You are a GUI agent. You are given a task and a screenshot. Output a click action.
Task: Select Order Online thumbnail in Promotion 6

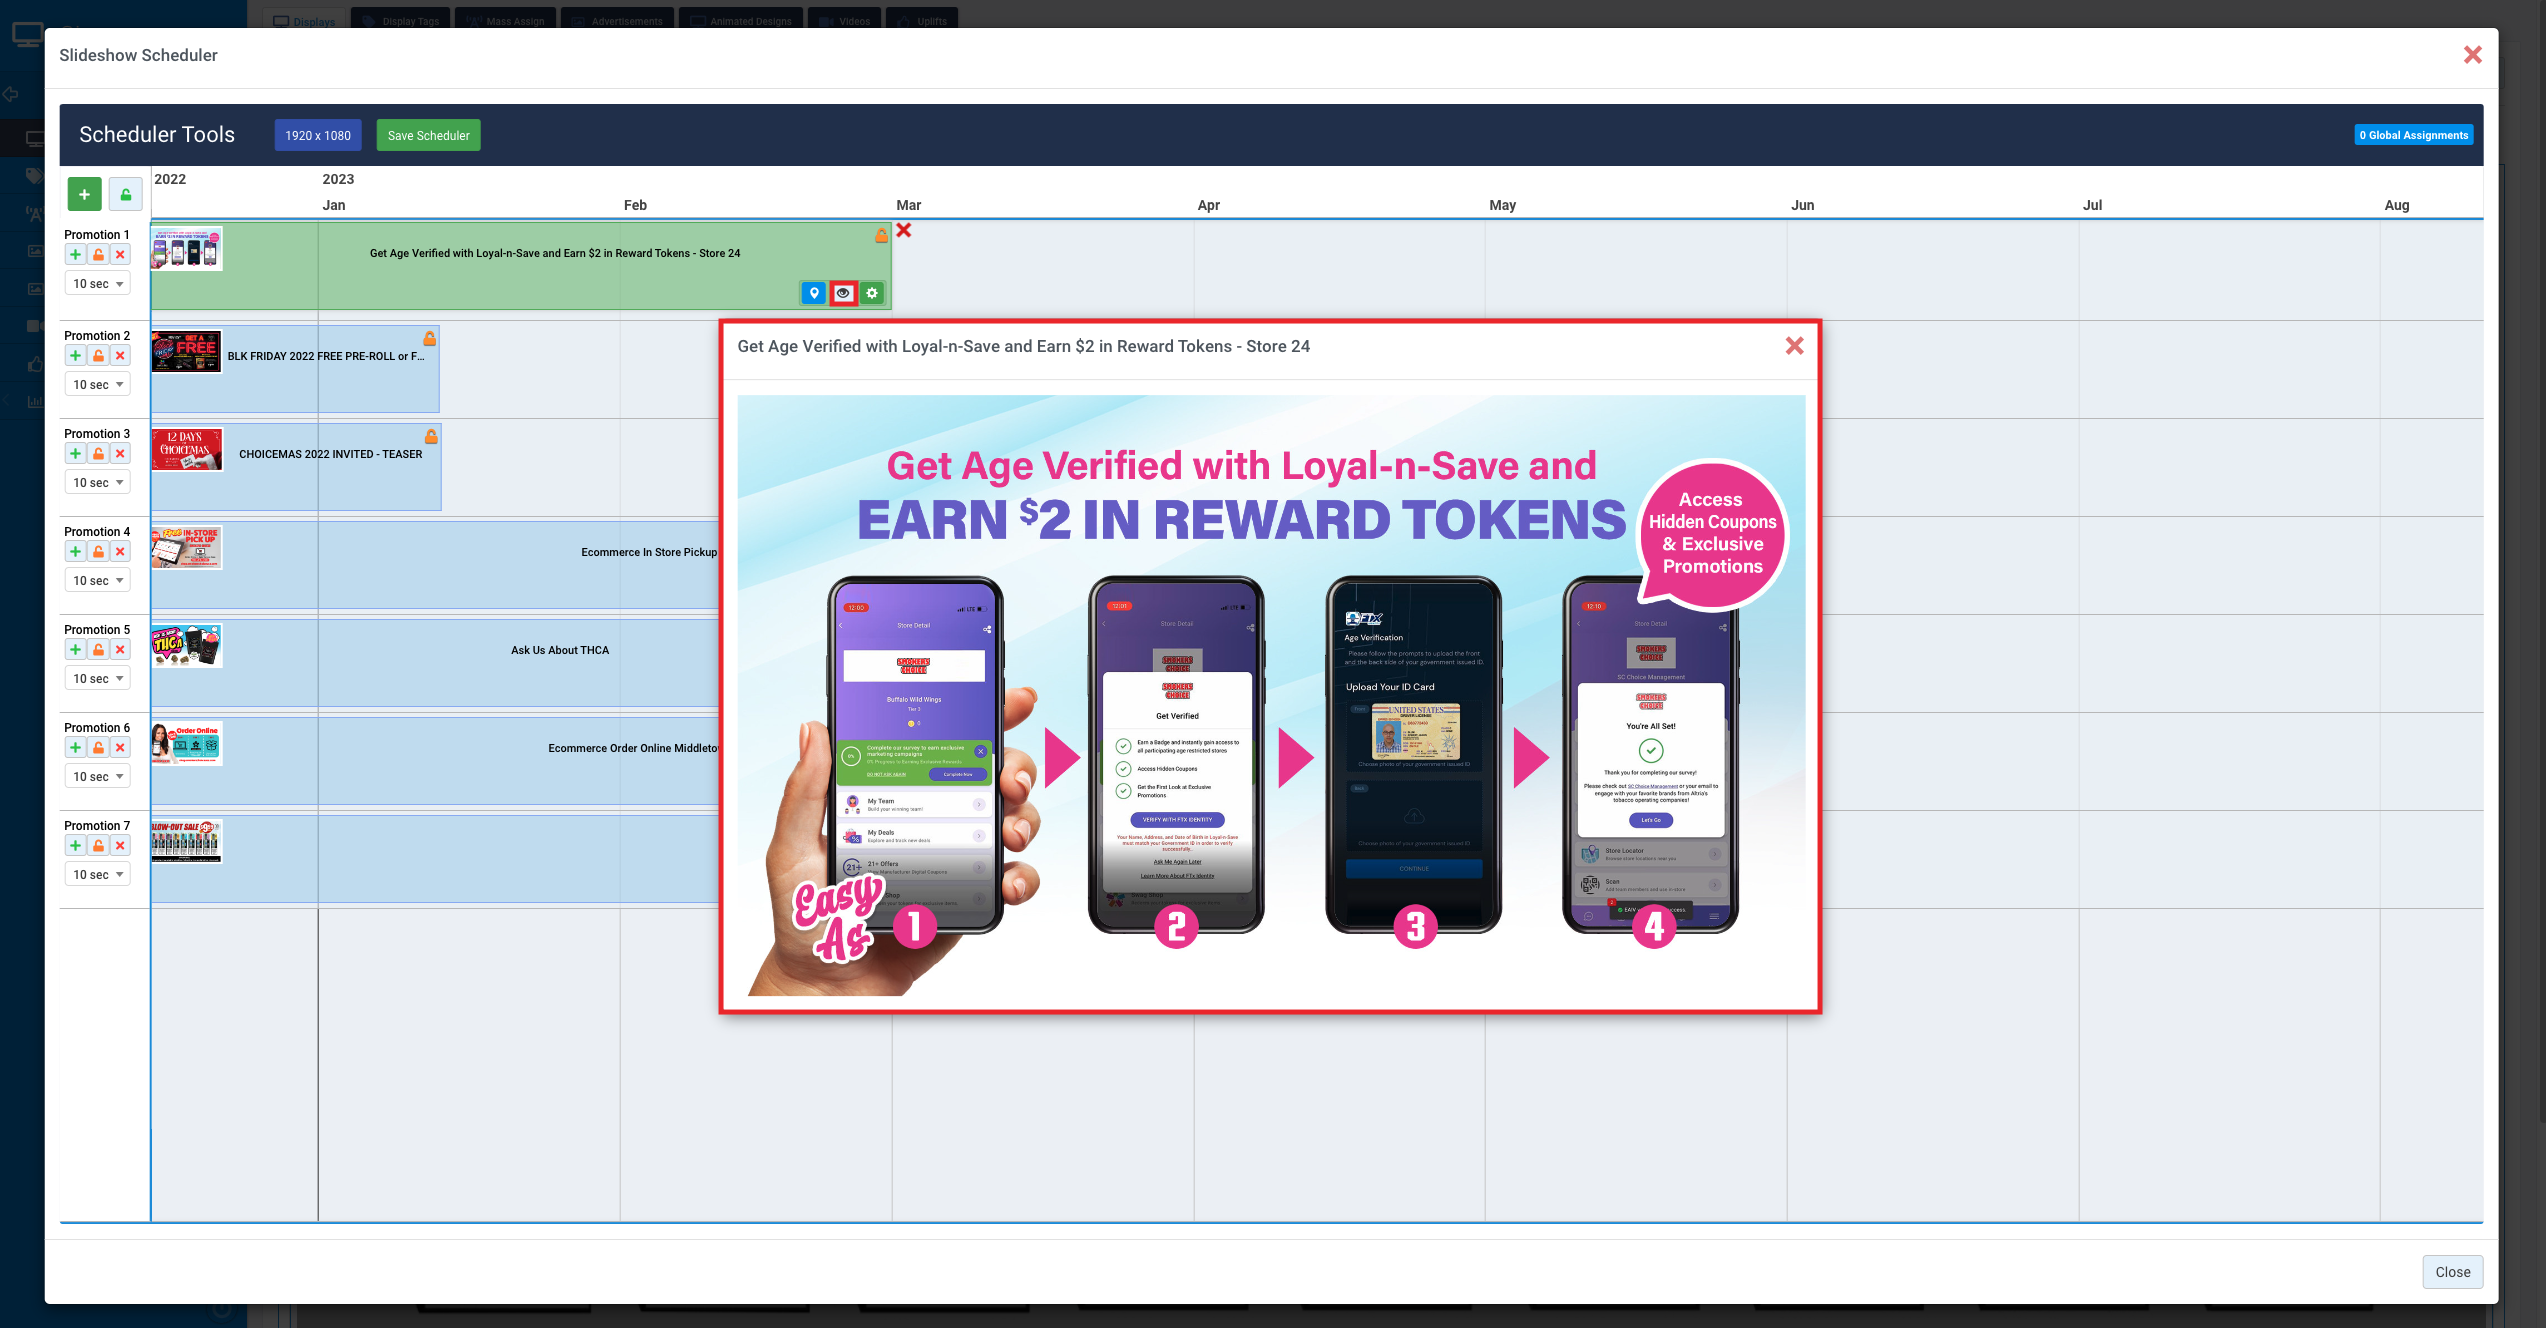[x=187, y=743]
